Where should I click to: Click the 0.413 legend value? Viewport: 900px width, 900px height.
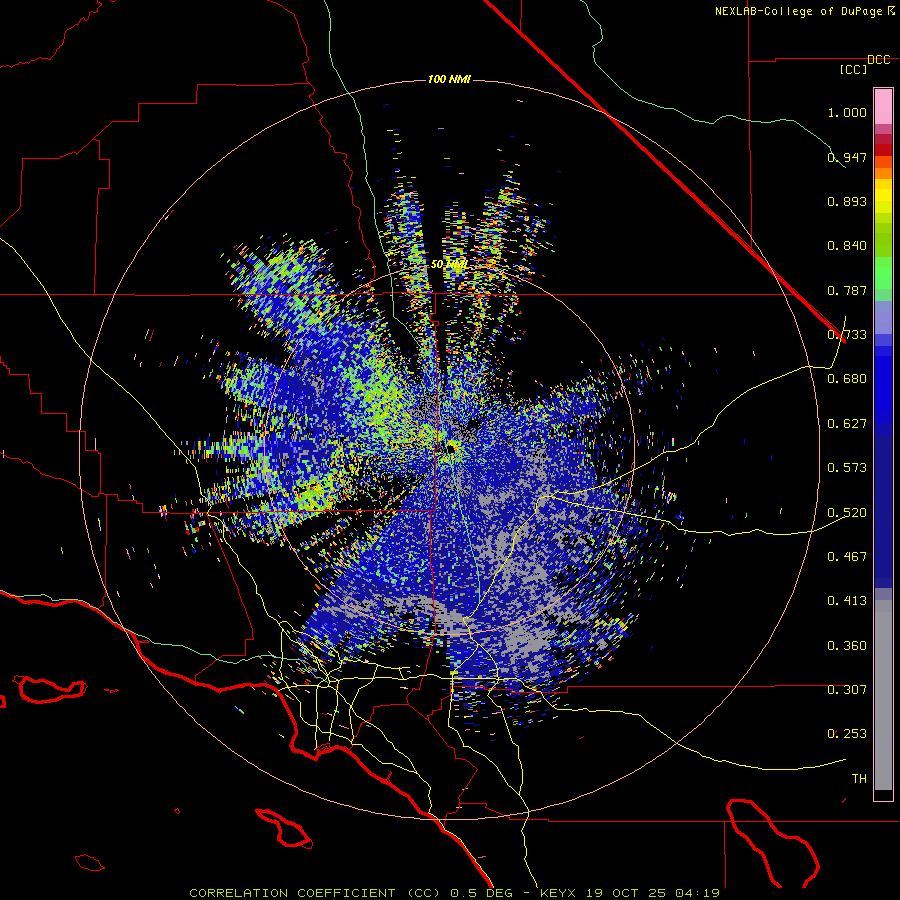click(847, 601)
